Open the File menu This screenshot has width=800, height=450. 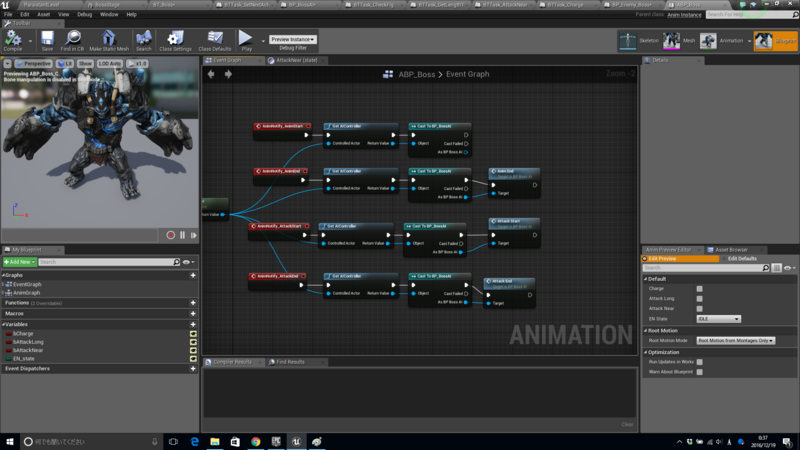coord(8,14)
